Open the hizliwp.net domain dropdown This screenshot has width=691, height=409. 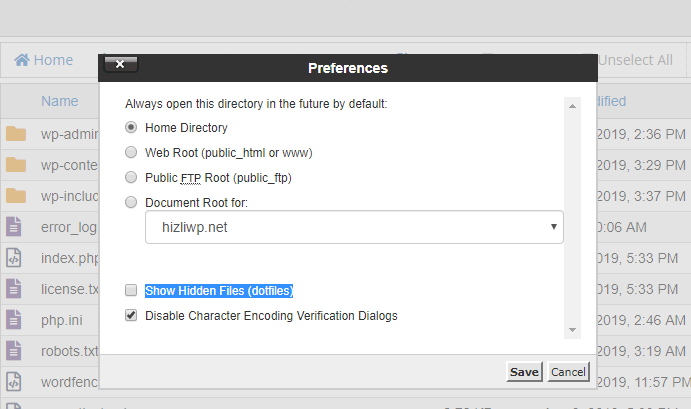tap(354, 227)
